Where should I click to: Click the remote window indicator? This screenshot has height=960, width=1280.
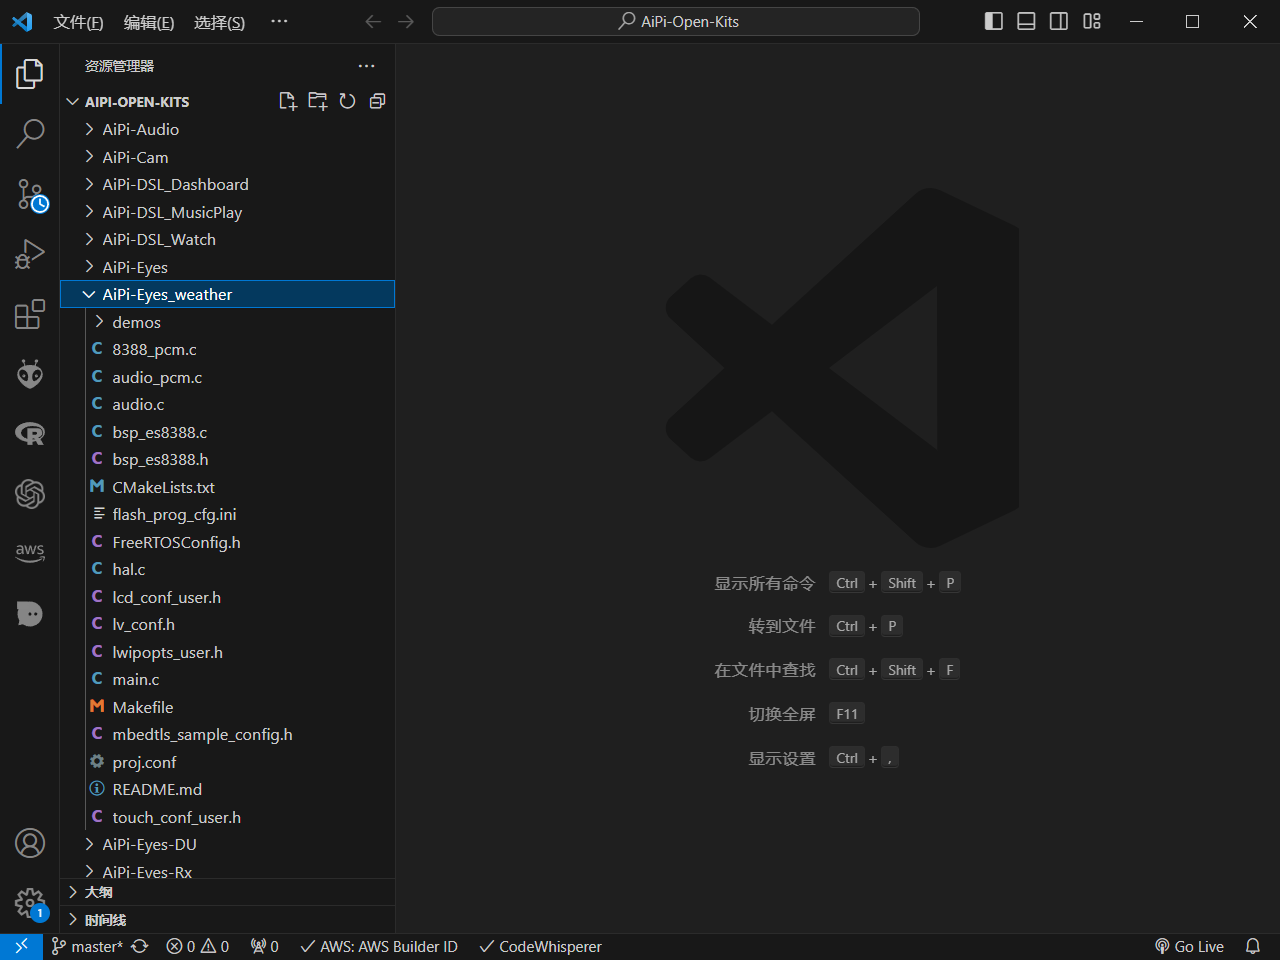(21, 946)
